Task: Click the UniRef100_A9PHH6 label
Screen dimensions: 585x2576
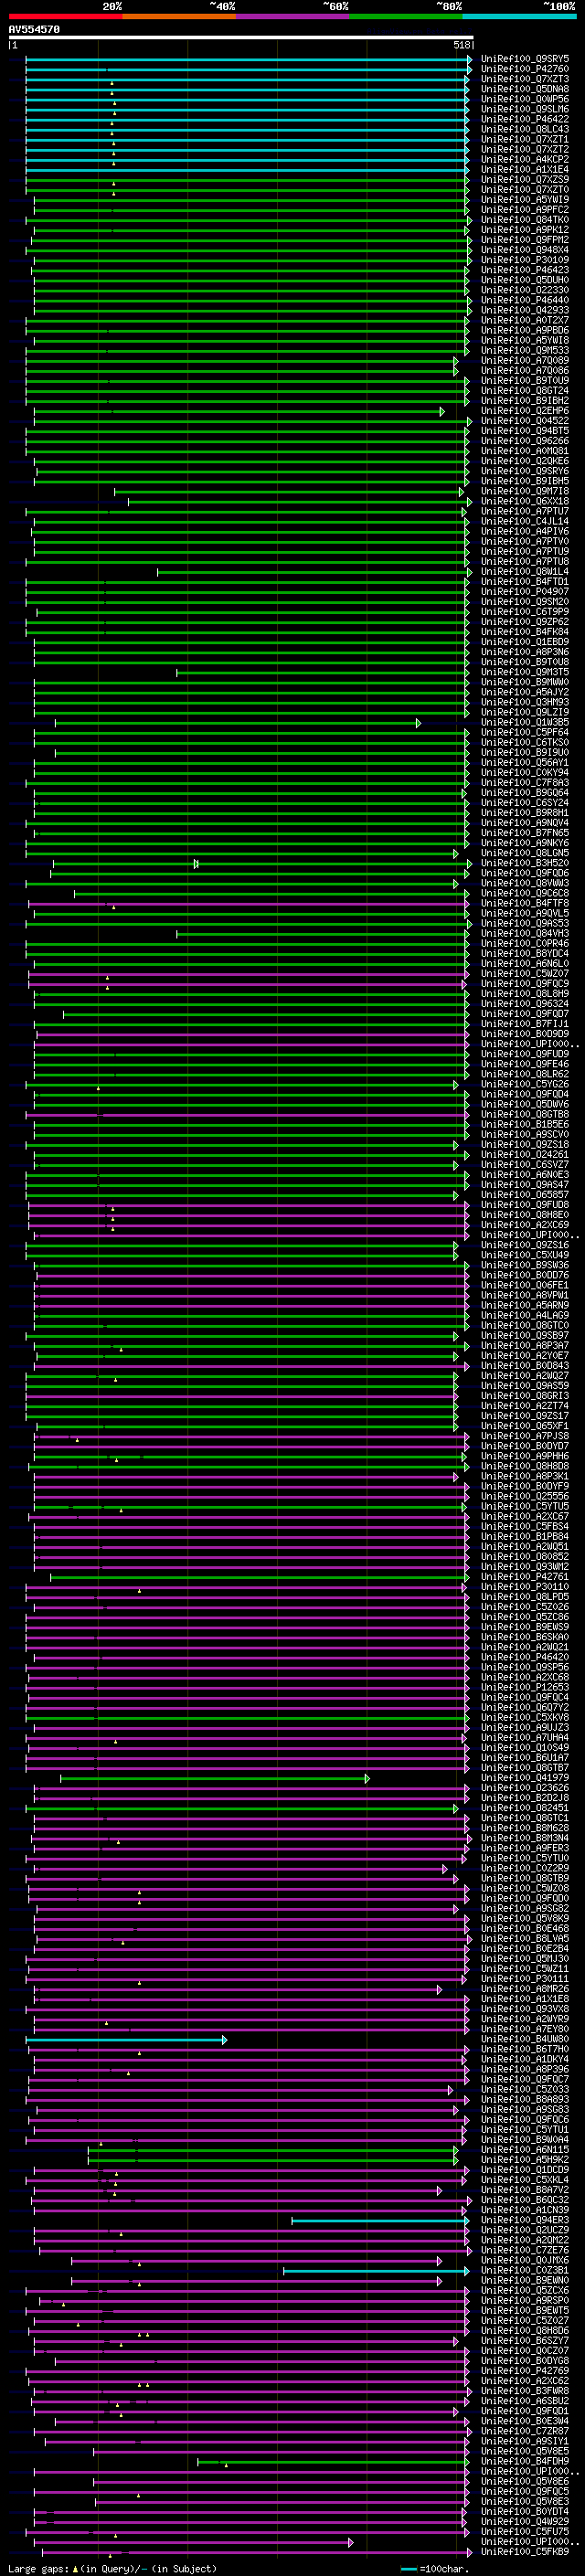Action: click(525, 1456)
